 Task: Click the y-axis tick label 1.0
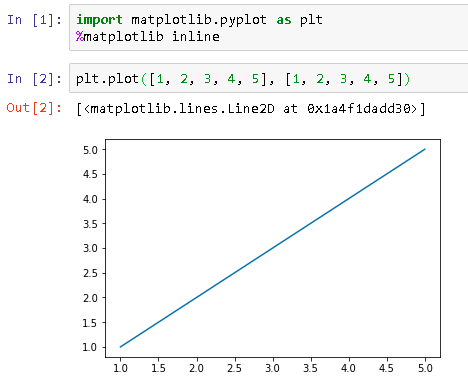click(x=90, y=347)
